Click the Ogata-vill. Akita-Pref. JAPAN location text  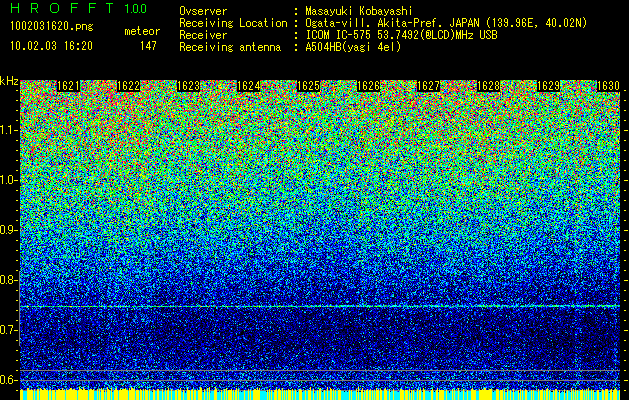(x=446, y=23)
